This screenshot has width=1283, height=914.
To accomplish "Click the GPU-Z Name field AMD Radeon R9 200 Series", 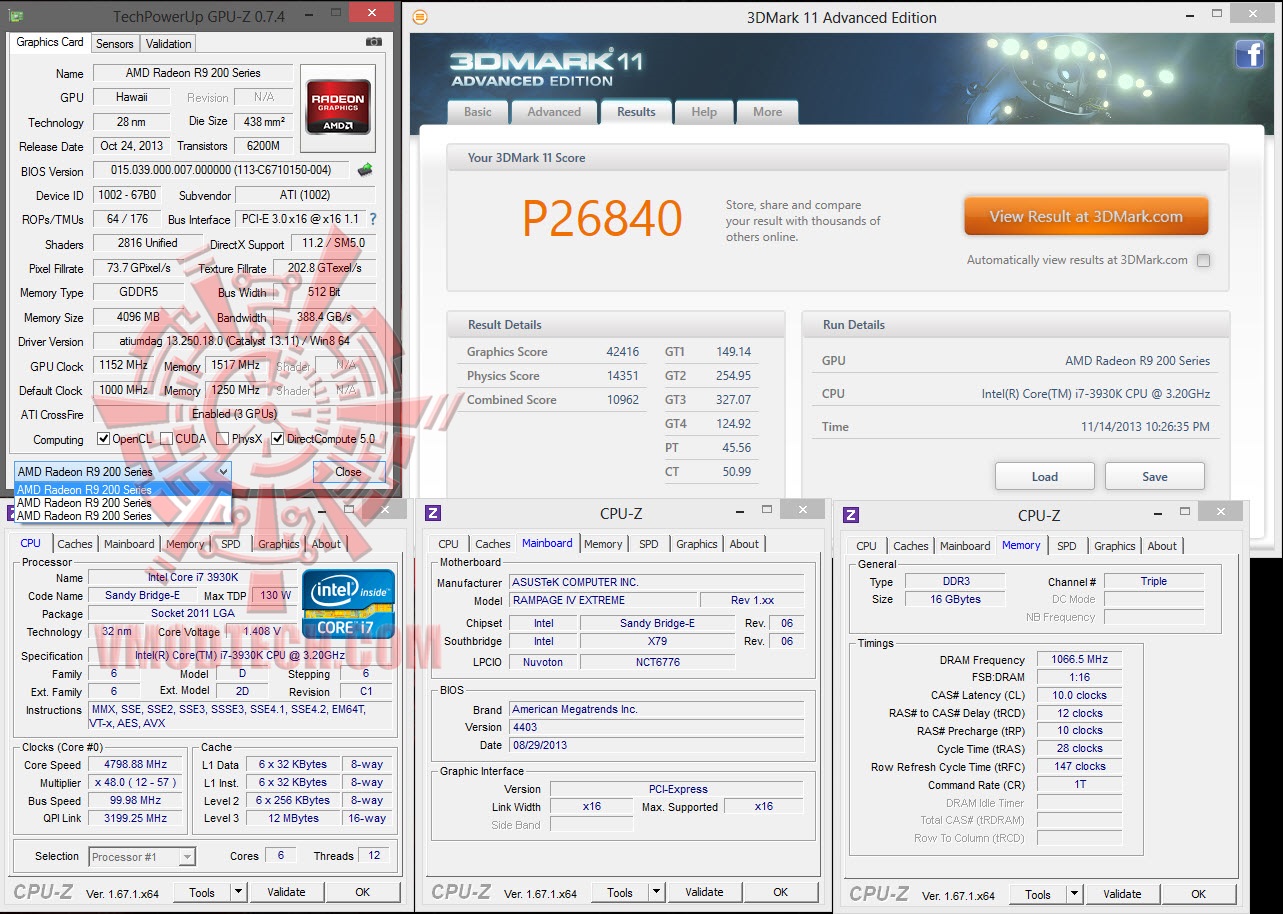I will [193, 73].
